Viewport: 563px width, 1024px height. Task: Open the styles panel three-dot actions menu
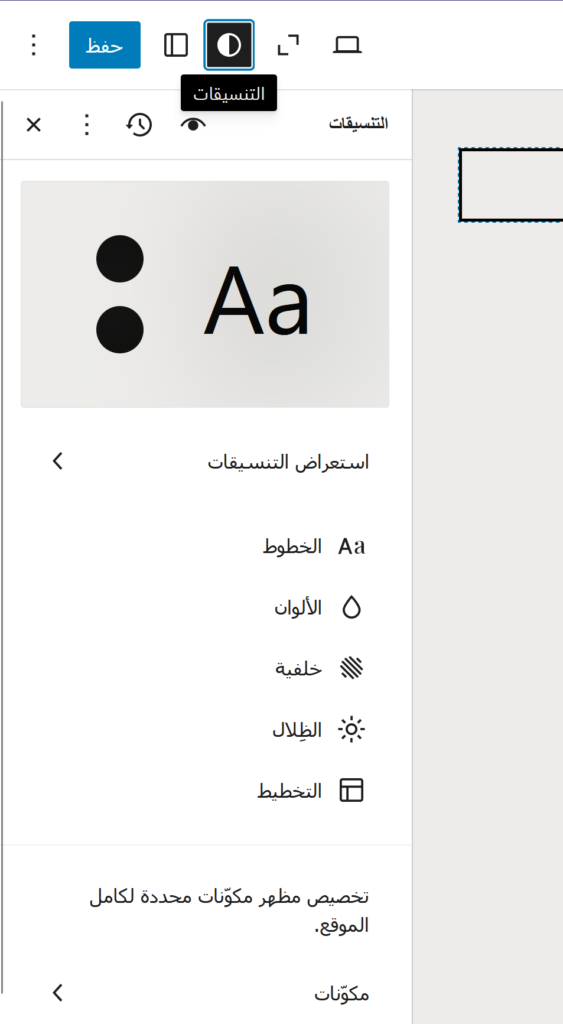[86, 124]
